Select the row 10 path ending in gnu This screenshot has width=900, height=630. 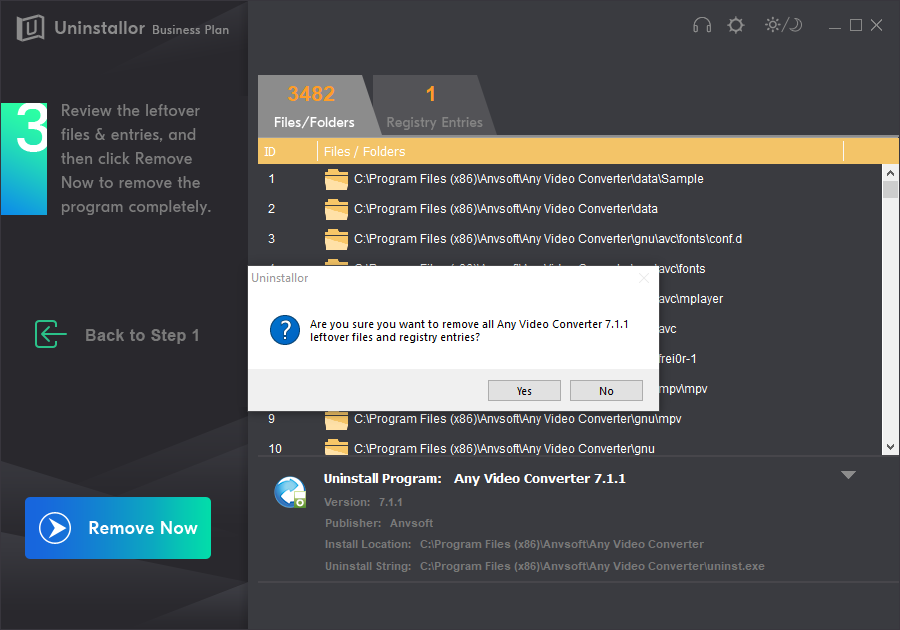point(504,449)
